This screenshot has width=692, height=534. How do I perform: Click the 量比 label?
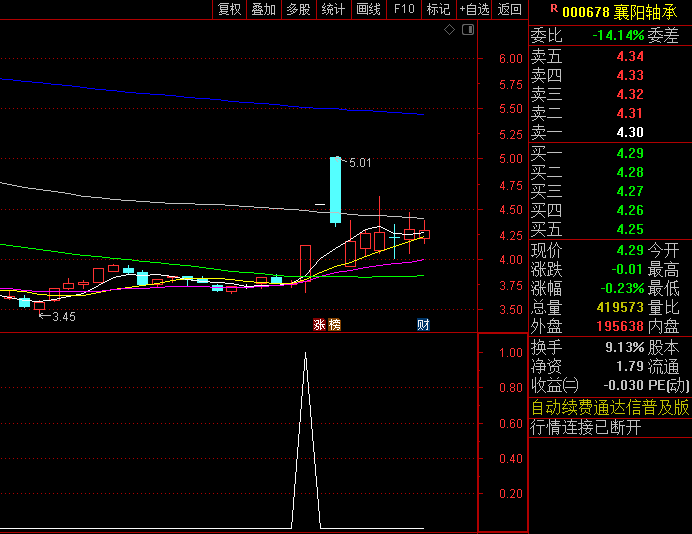[x=663, y=307]
